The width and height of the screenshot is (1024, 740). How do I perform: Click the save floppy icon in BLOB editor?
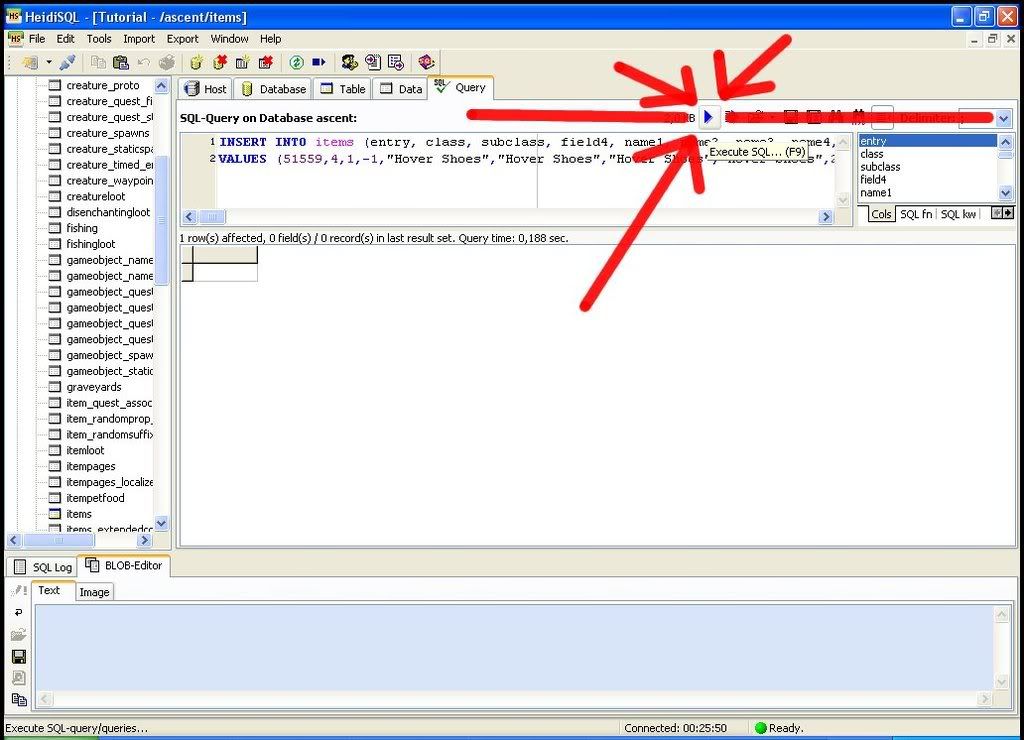tap(19, 656)
